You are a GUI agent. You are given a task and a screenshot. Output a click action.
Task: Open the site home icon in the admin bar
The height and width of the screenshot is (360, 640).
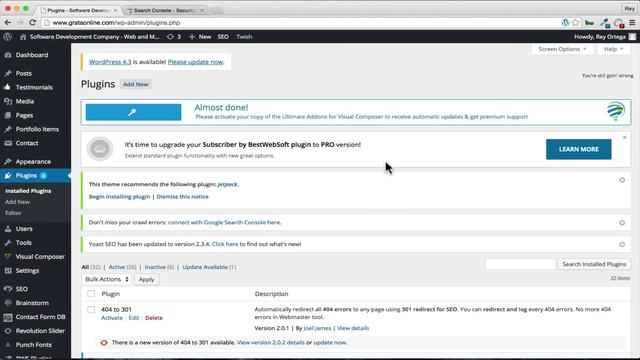pos(23,37)
